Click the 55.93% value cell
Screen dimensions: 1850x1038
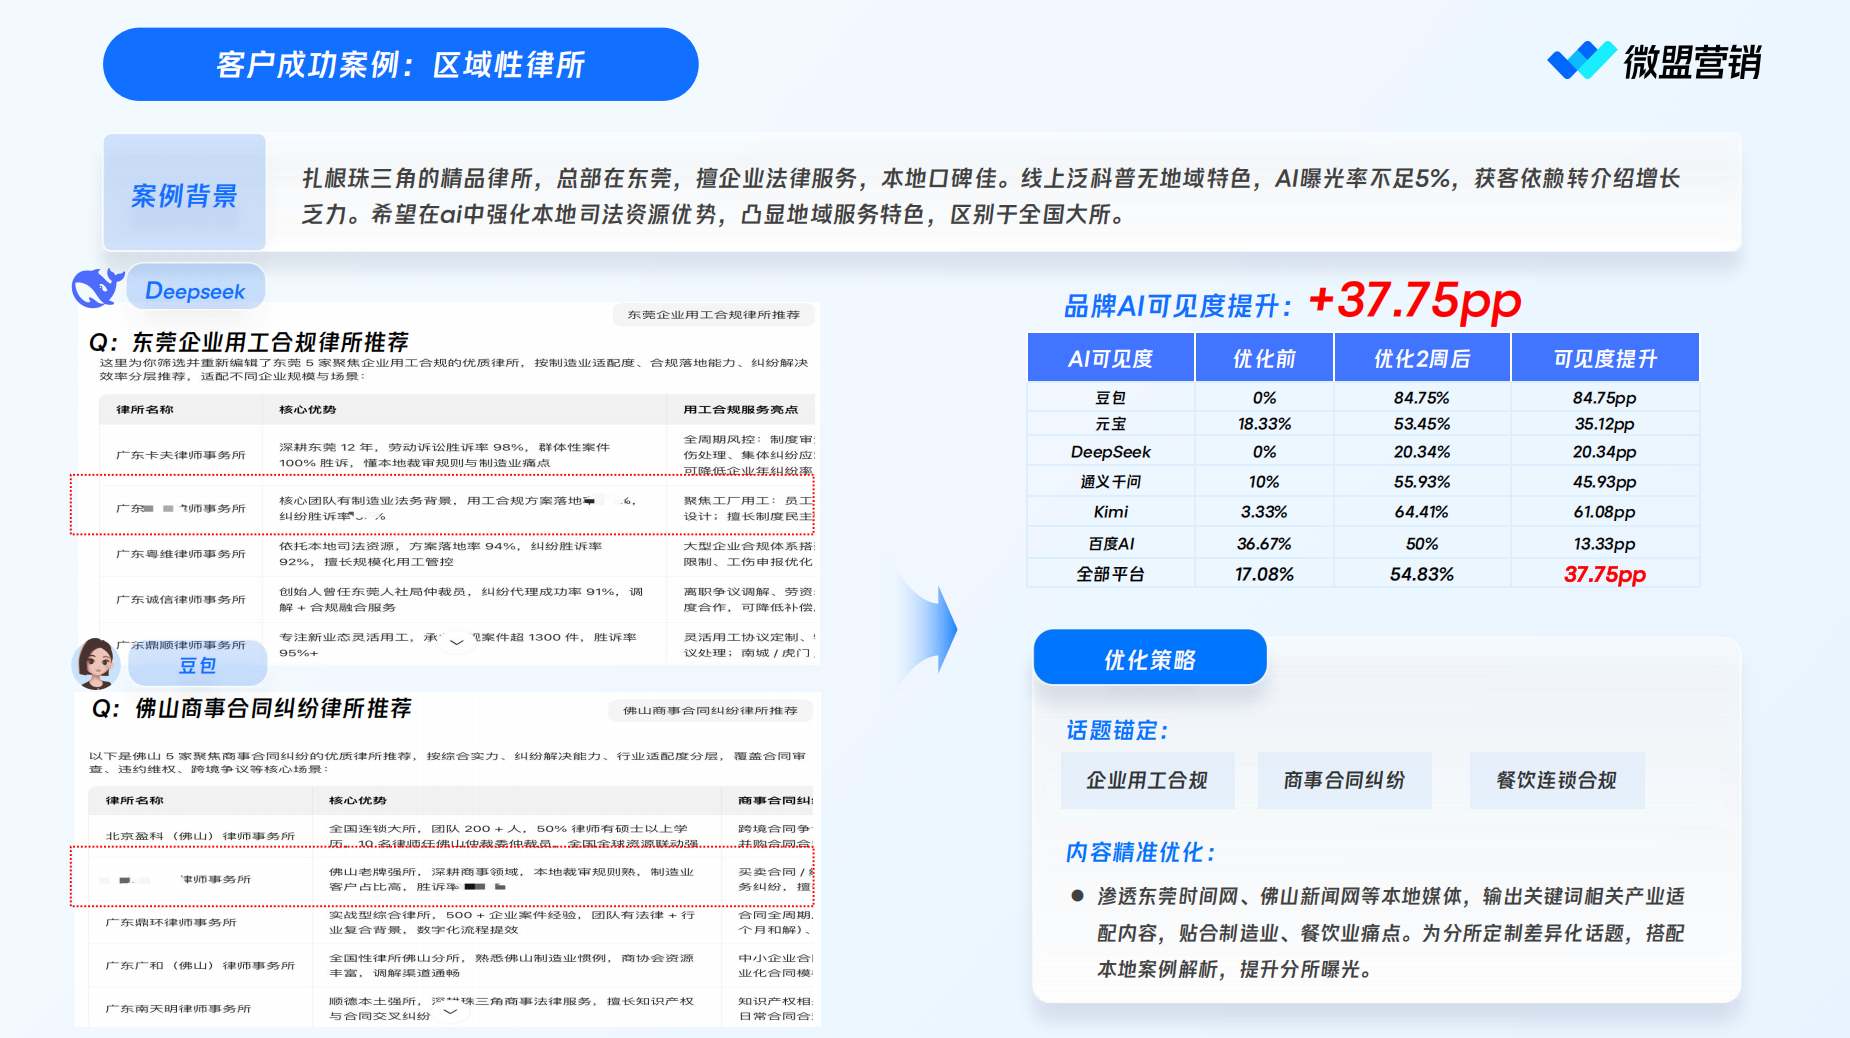(1421, 482)
